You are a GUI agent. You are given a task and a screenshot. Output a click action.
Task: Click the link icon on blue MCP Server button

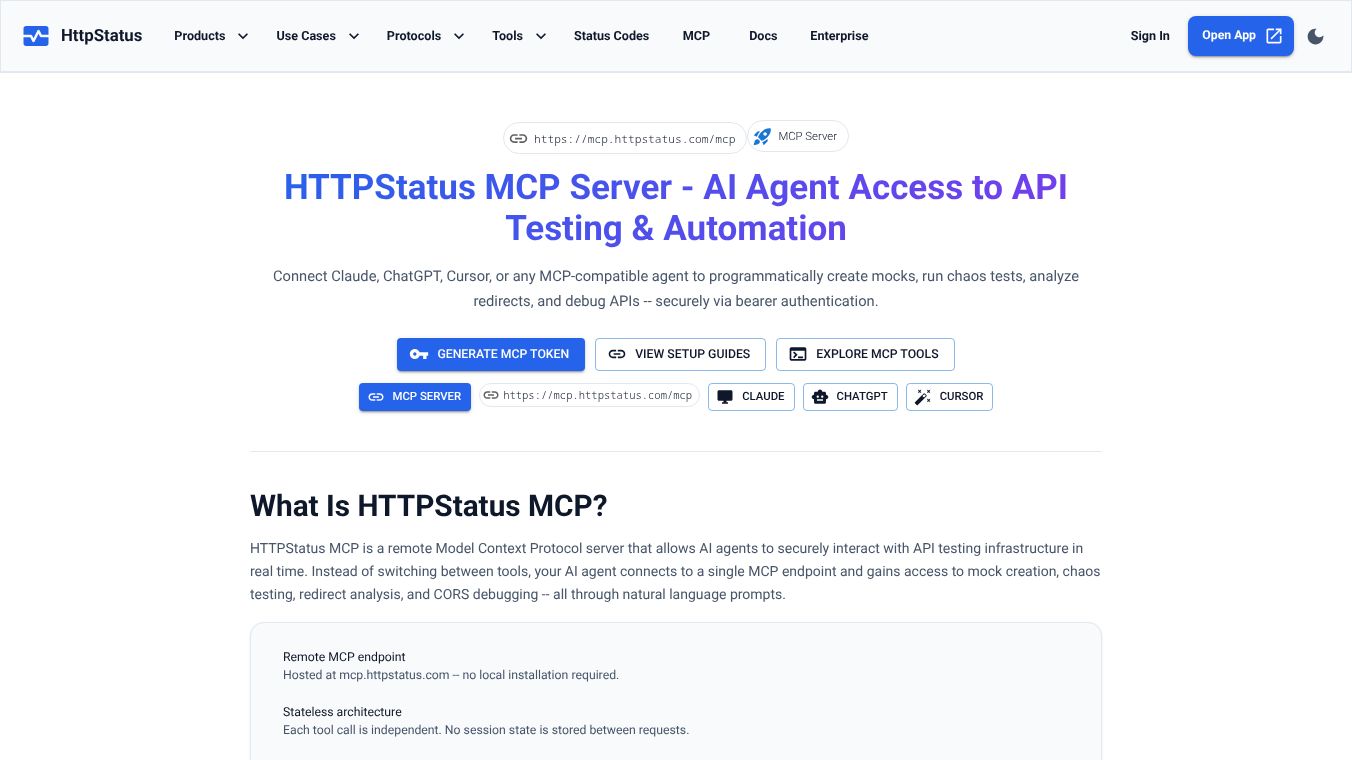376,397
